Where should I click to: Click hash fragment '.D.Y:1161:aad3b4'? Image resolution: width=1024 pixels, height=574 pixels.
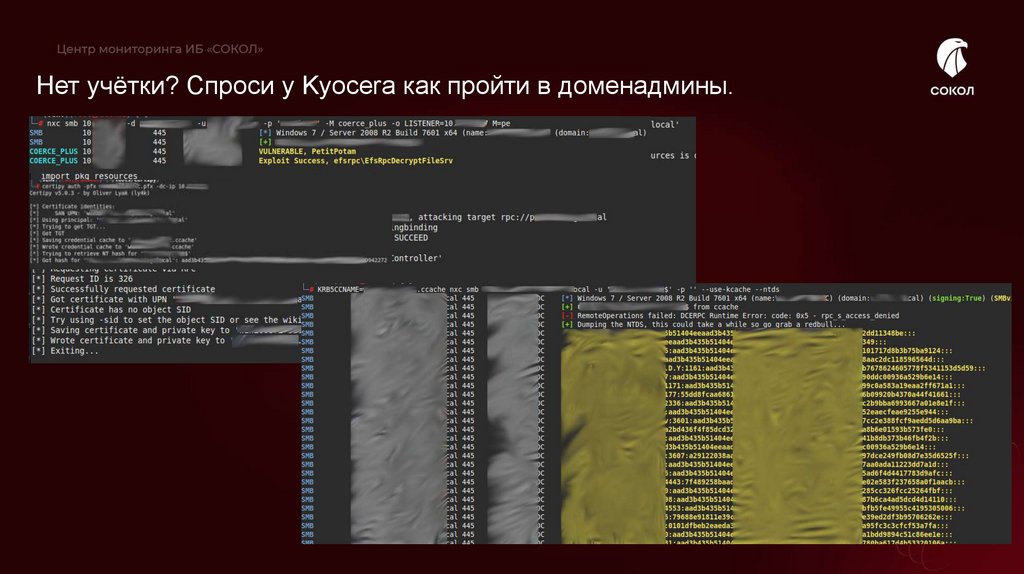tap(699, 368)
